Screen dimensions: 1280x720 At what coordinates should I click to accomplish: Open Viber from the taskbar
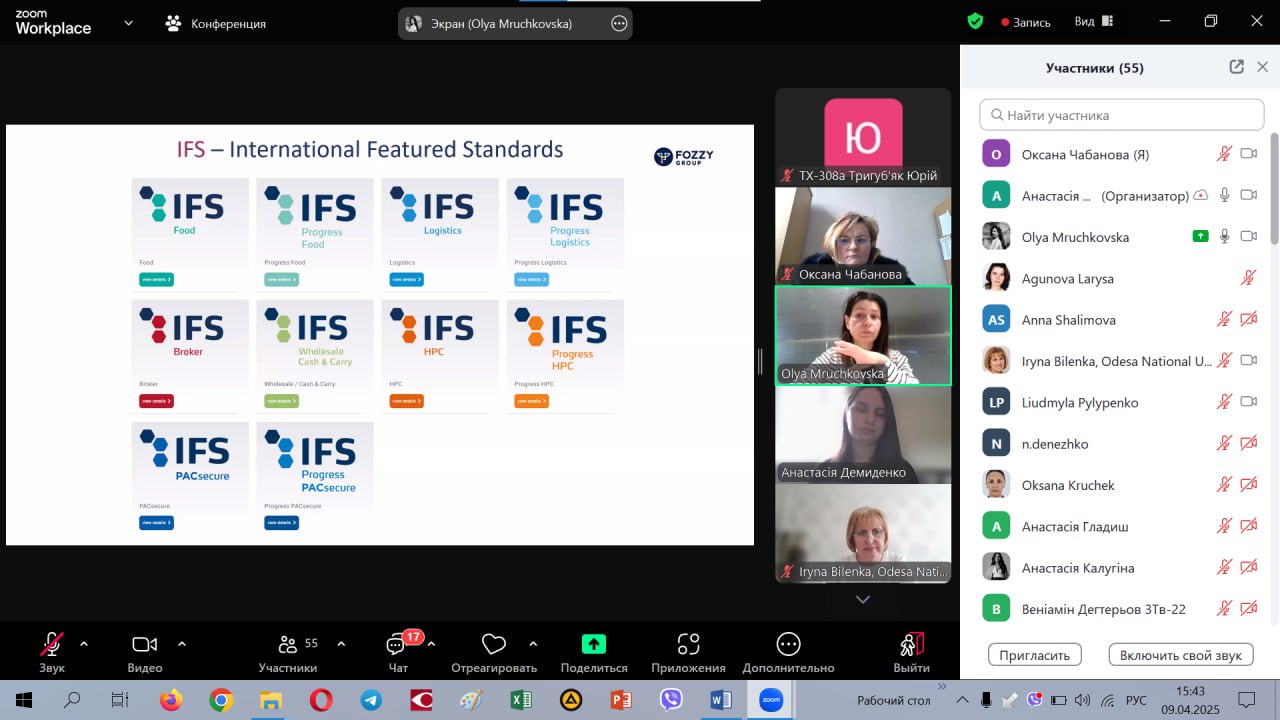pyautogui.click(x=671, y=700)
